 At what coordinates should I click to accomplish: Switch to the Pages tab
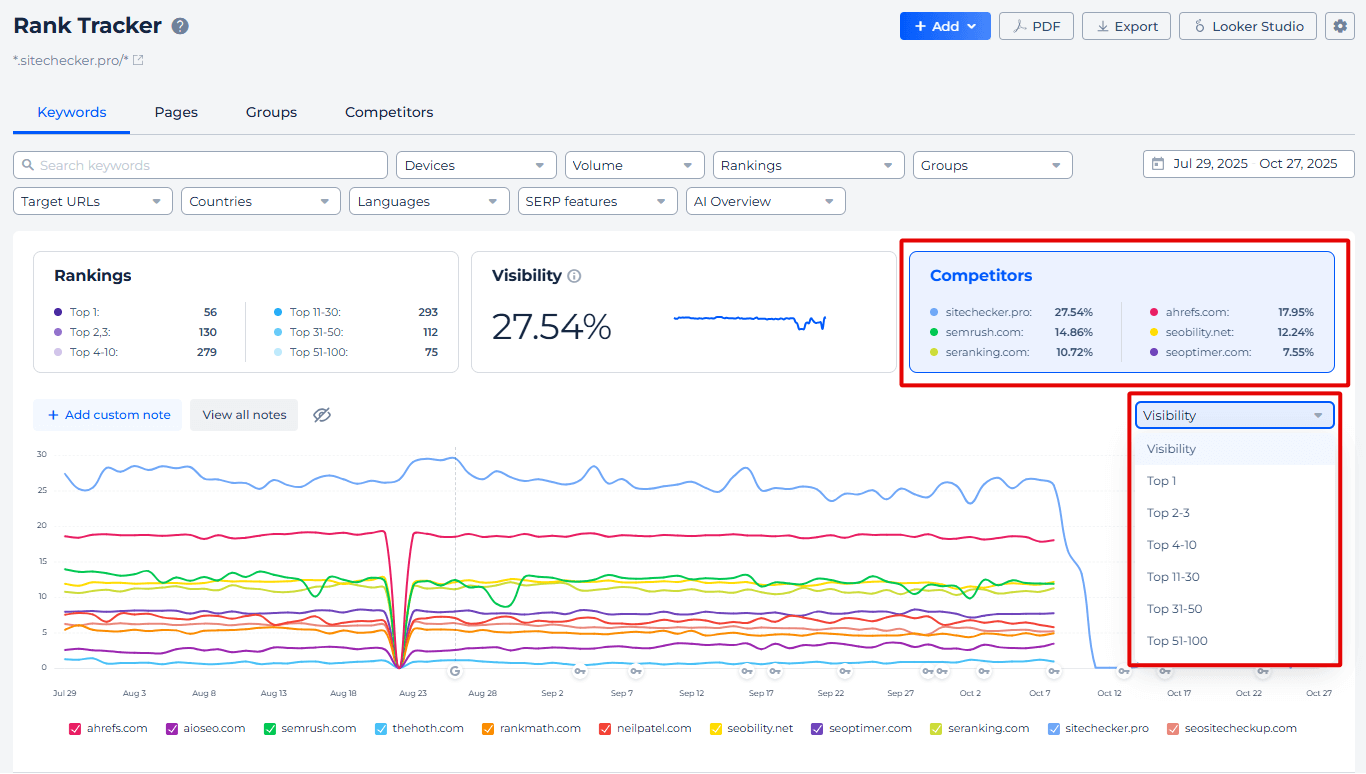[176, 112]
